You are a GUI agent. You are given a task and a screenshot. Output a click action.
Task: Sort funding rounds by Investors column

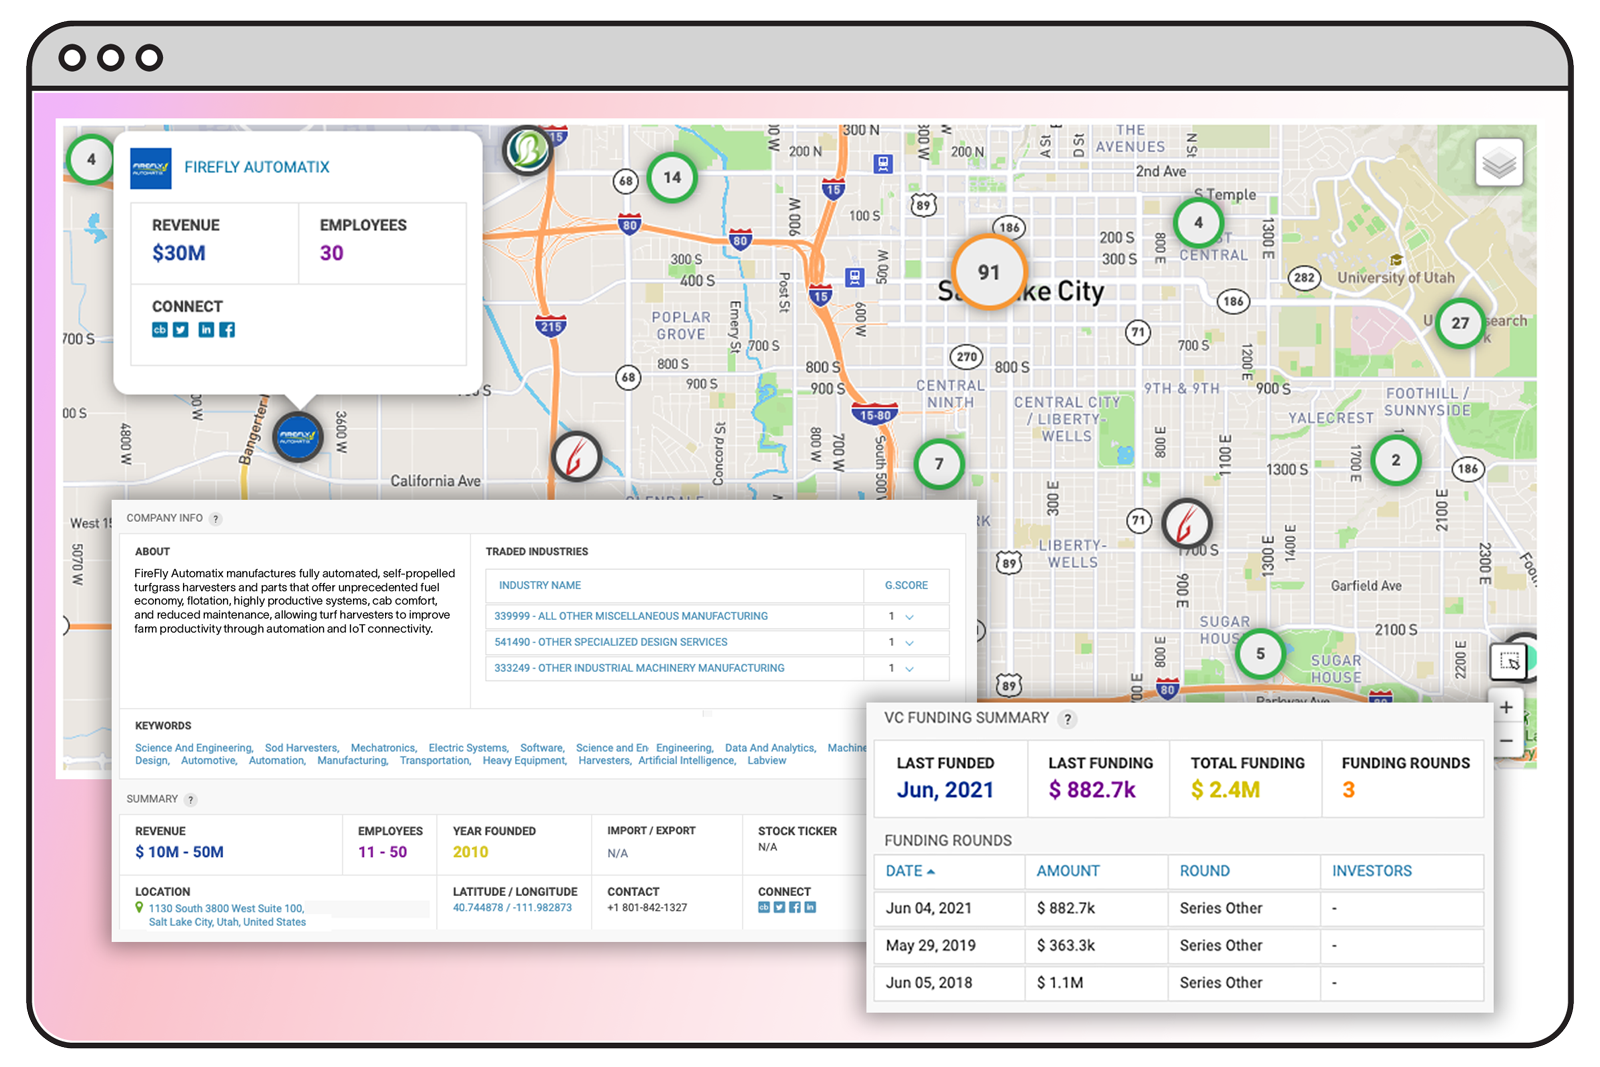(x=1371, y=871)
